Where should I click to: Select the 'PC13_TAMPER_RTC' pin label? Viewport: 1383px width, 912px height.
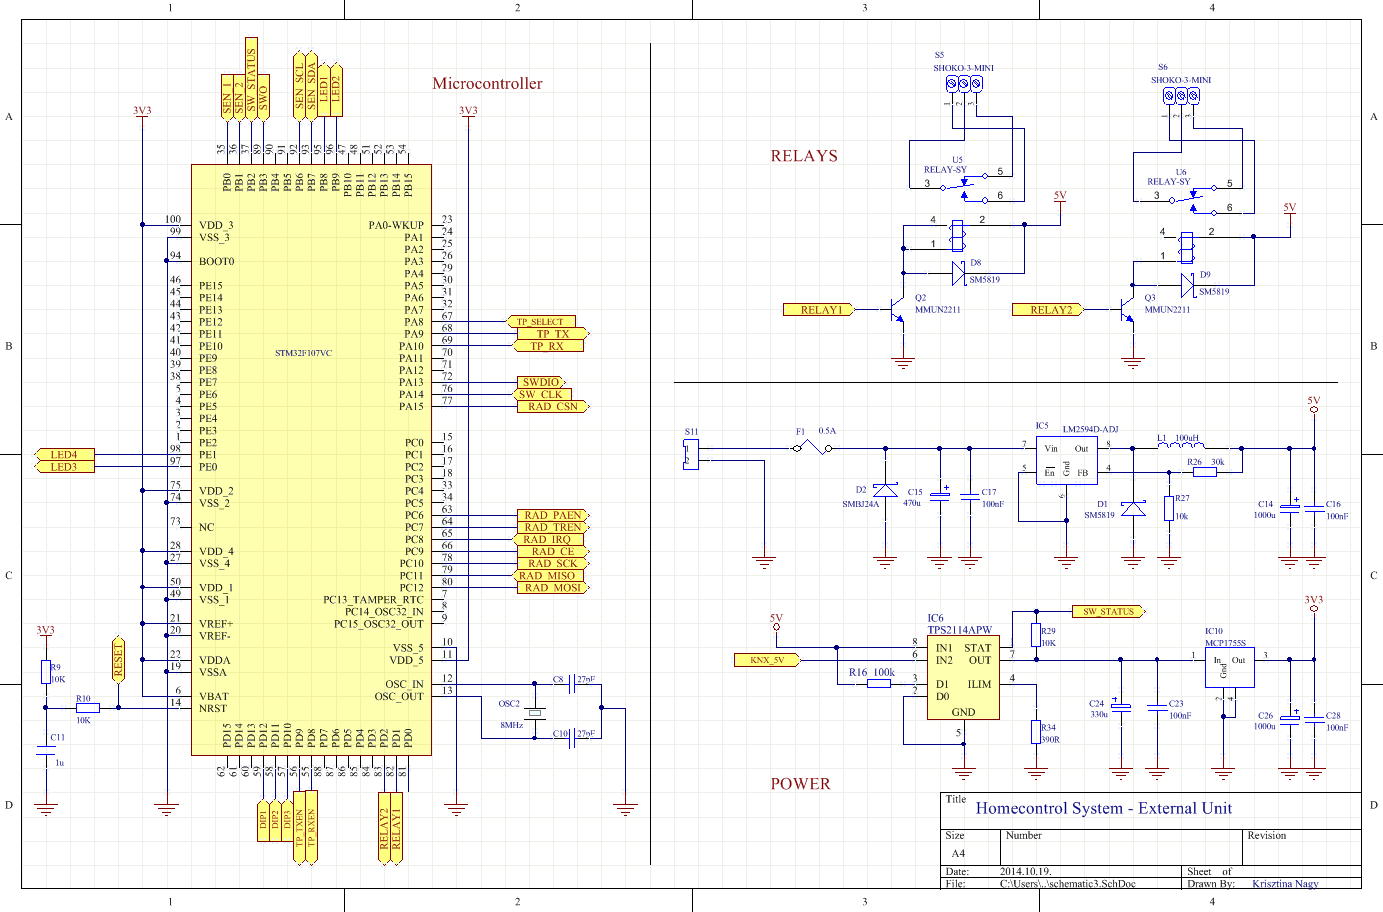[373, 600]
